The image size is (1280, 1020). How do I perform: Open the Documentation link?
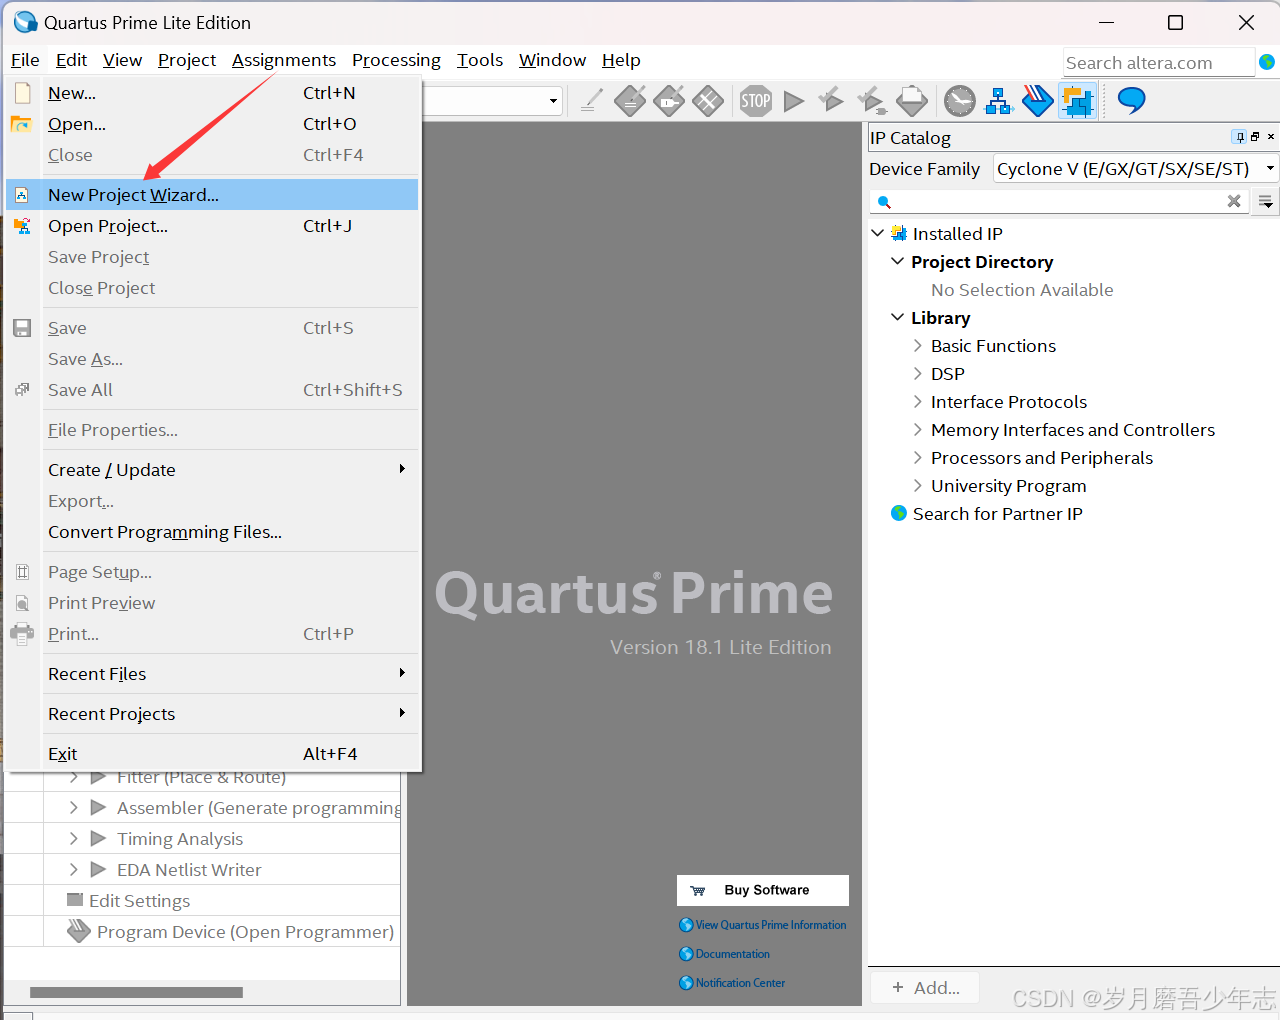[732, 954]
